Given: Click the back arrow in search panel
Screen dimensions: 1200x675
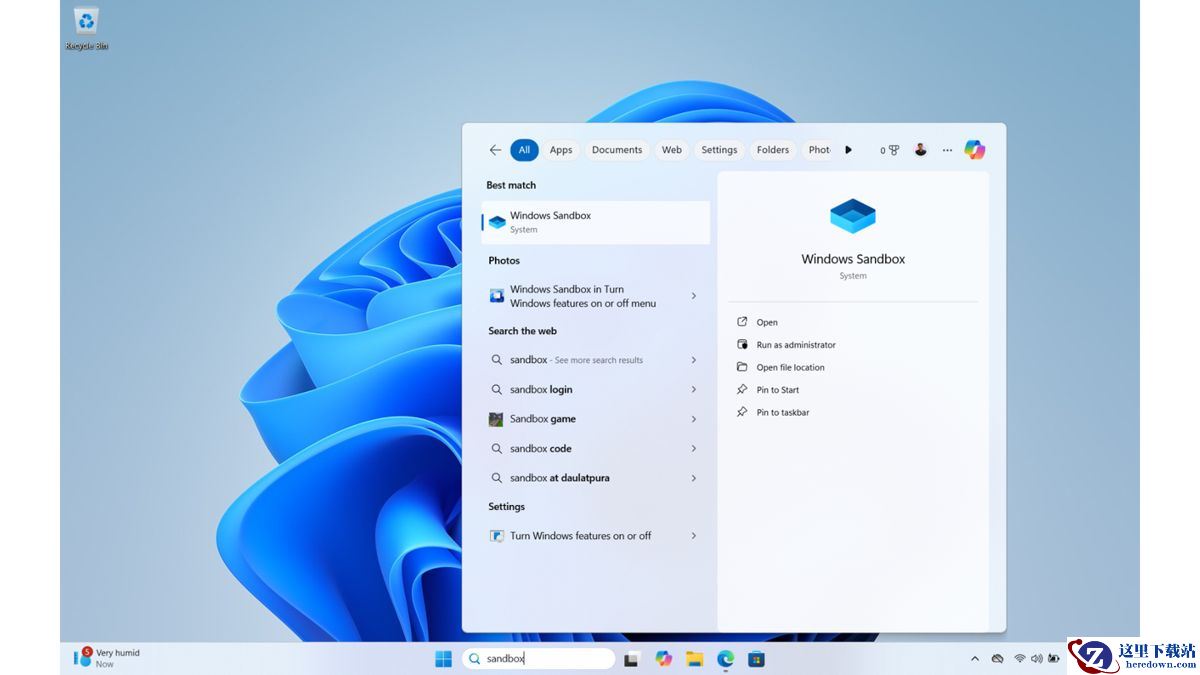Looking at the screenshot, I should click(495, 150).
